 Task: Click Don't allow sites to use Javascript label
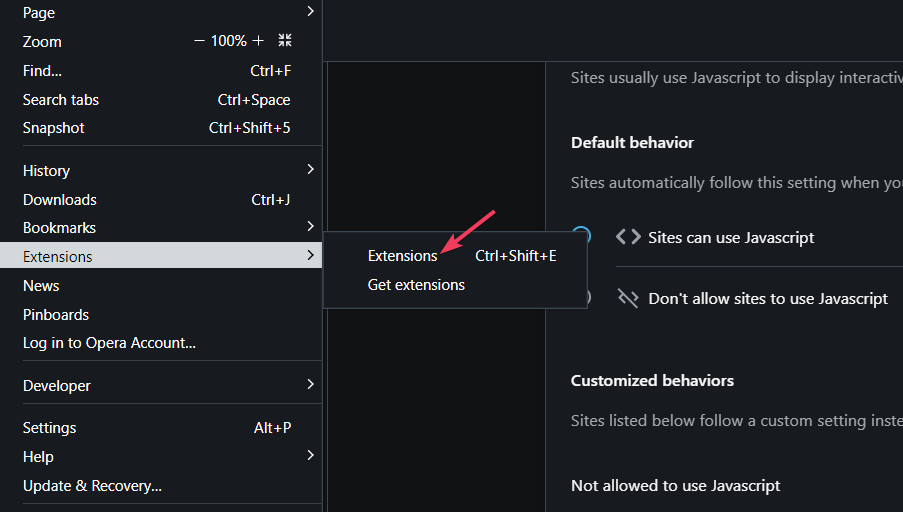768,298
